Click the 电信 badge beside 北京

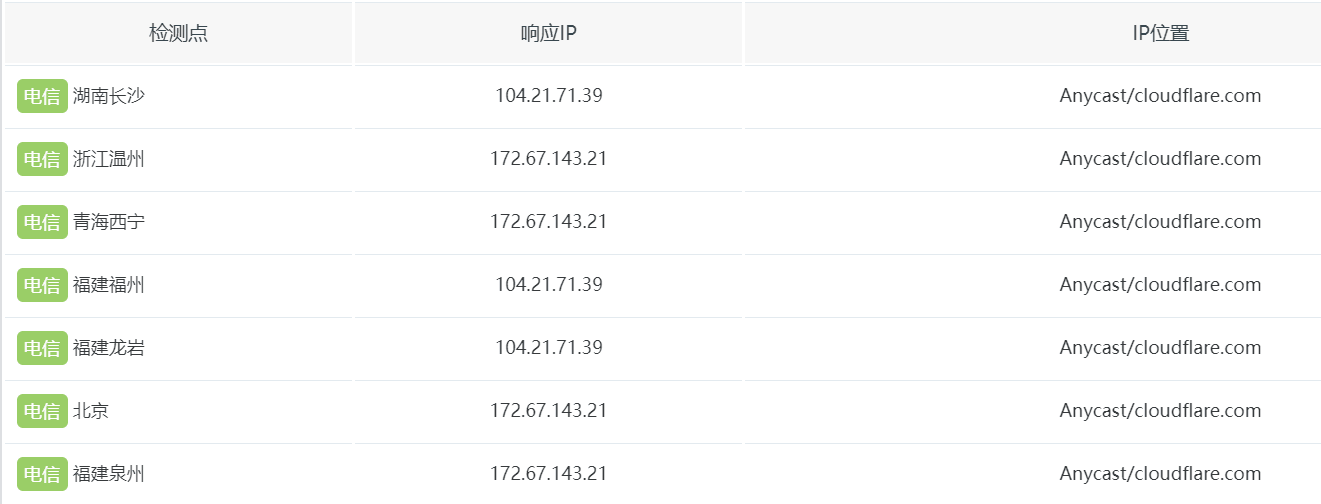(42, 411)
